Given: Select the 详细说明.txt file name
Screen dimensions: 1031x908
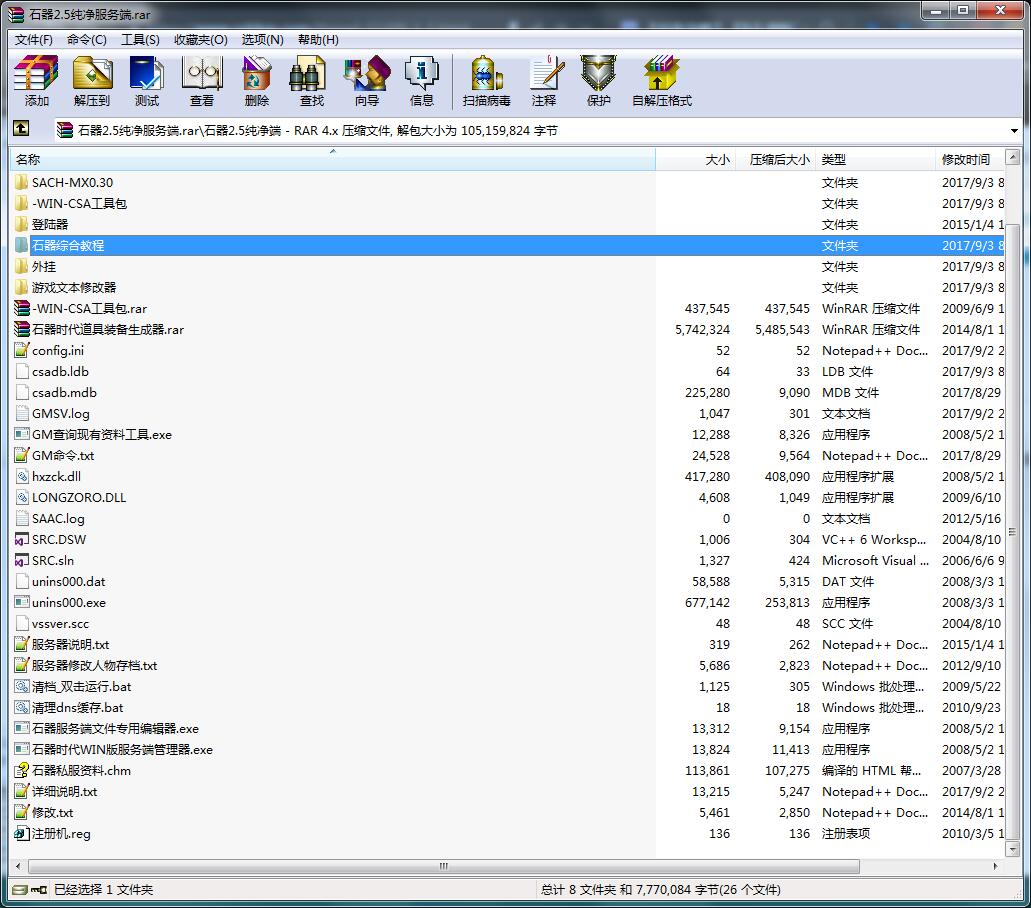Looking at the screenshot, I should (64, 792).
